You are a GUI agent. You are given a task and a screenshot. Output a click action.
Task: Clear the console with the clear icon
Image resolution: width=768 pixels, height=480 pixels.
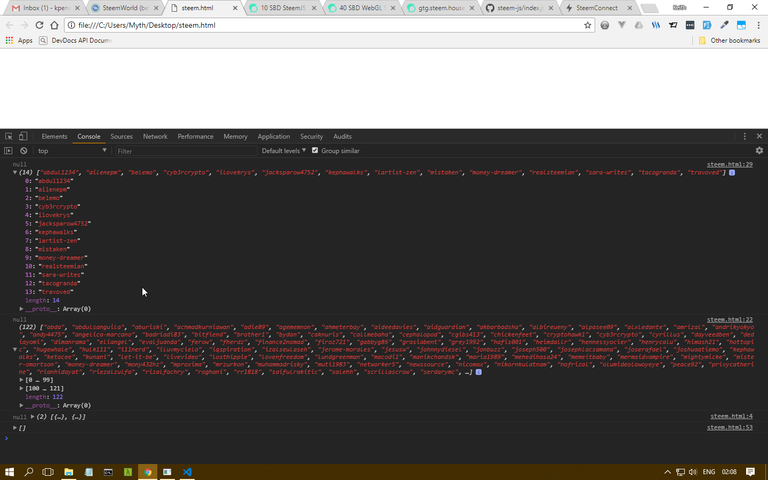point(24,151)
